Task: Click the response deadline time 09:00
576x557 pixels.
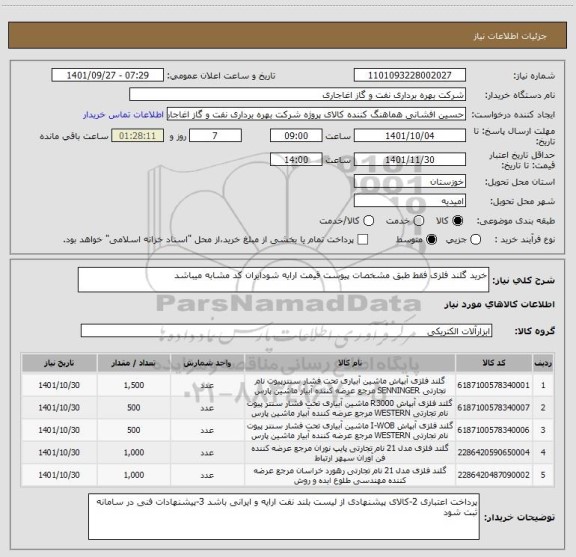Action: coord(296,136)
